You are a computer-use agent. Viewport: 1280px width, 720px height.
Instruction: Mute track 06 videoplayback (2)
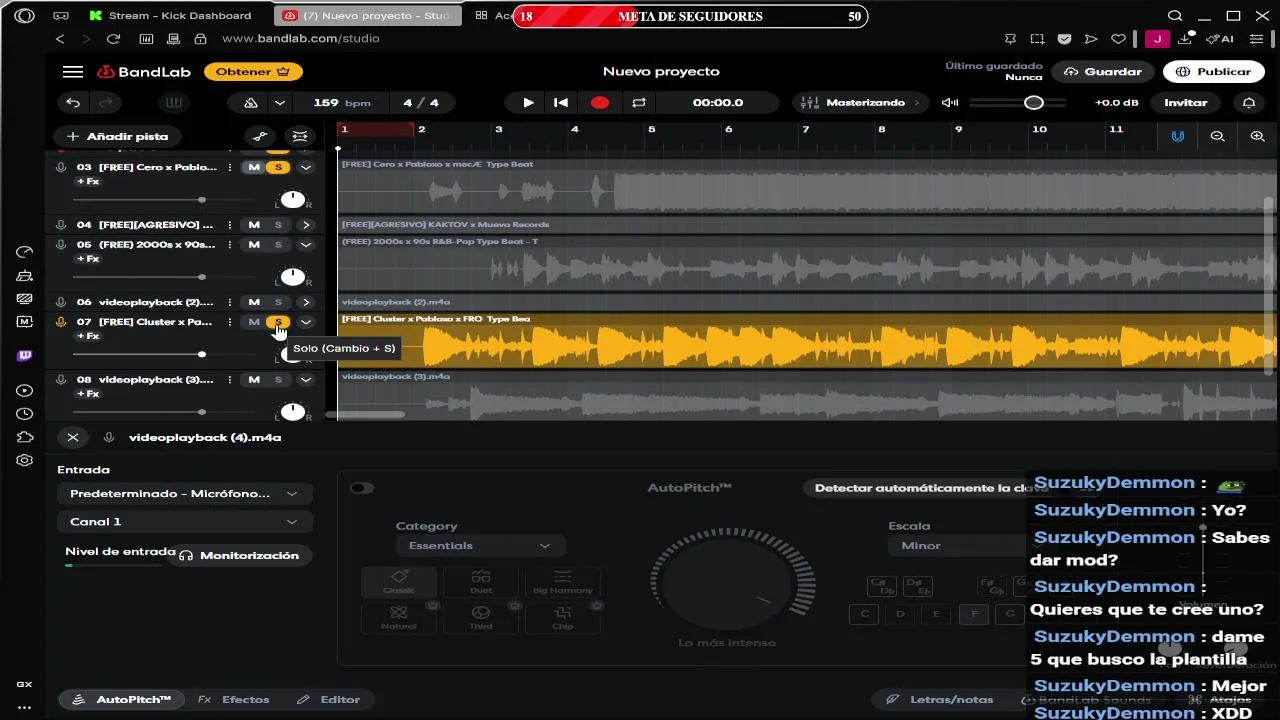click(x=254, y=302)
